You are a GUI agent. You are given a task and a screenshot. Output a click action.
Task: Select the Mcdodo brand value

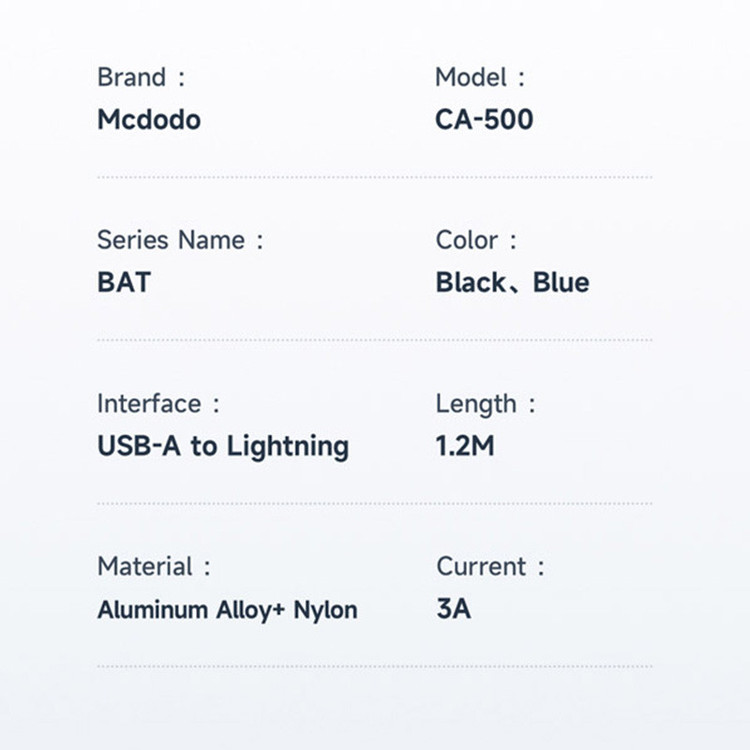coord(149,120)
